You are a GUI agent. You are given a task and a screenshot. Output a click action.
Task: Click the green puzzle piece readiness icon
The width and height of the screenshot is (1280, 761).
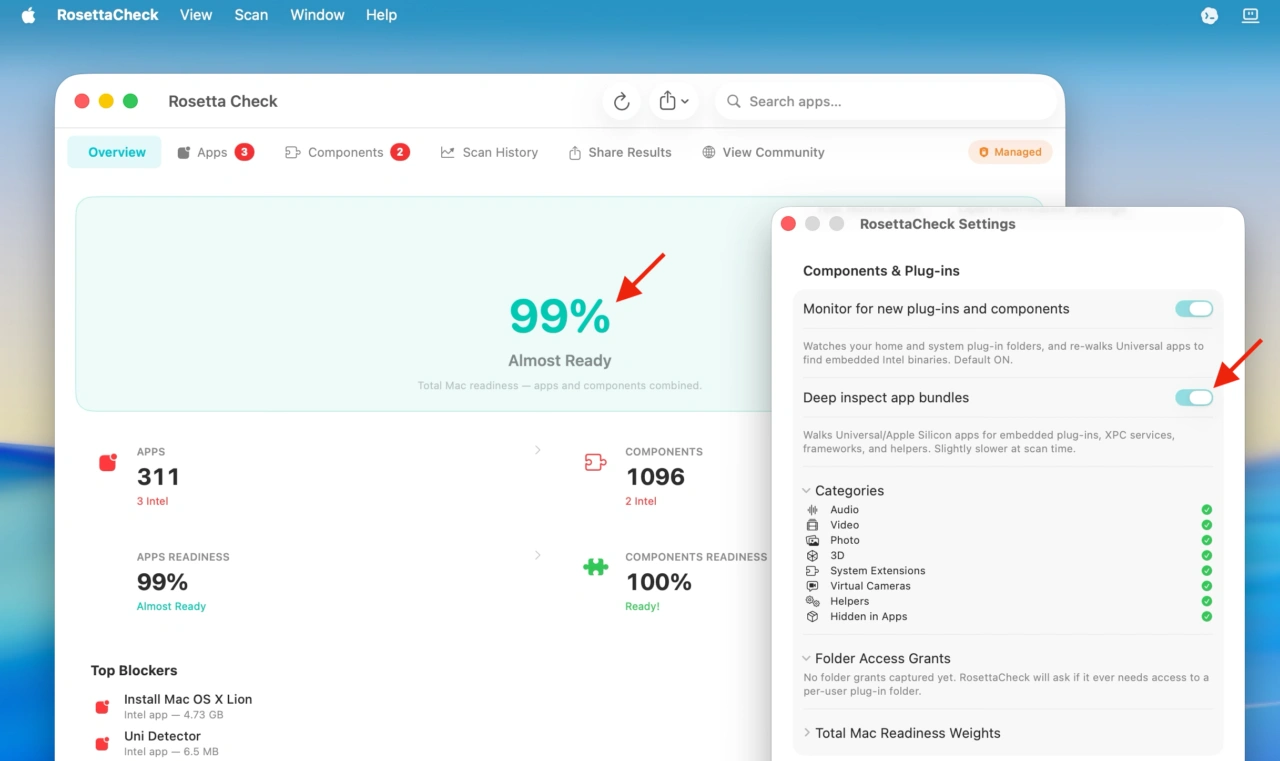pyautogui.click(x=595, y=567)
